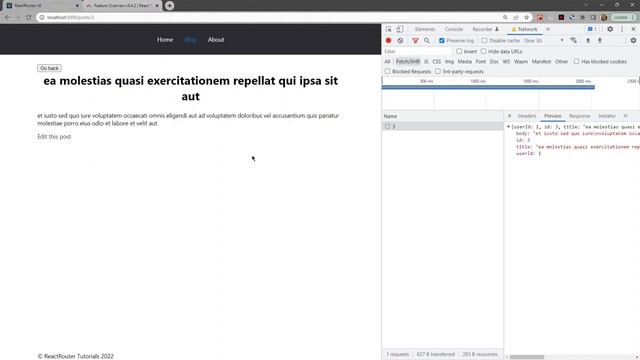The image size is (640, 360).
Task: Open the Edit this post link
Action: [54, 137]
